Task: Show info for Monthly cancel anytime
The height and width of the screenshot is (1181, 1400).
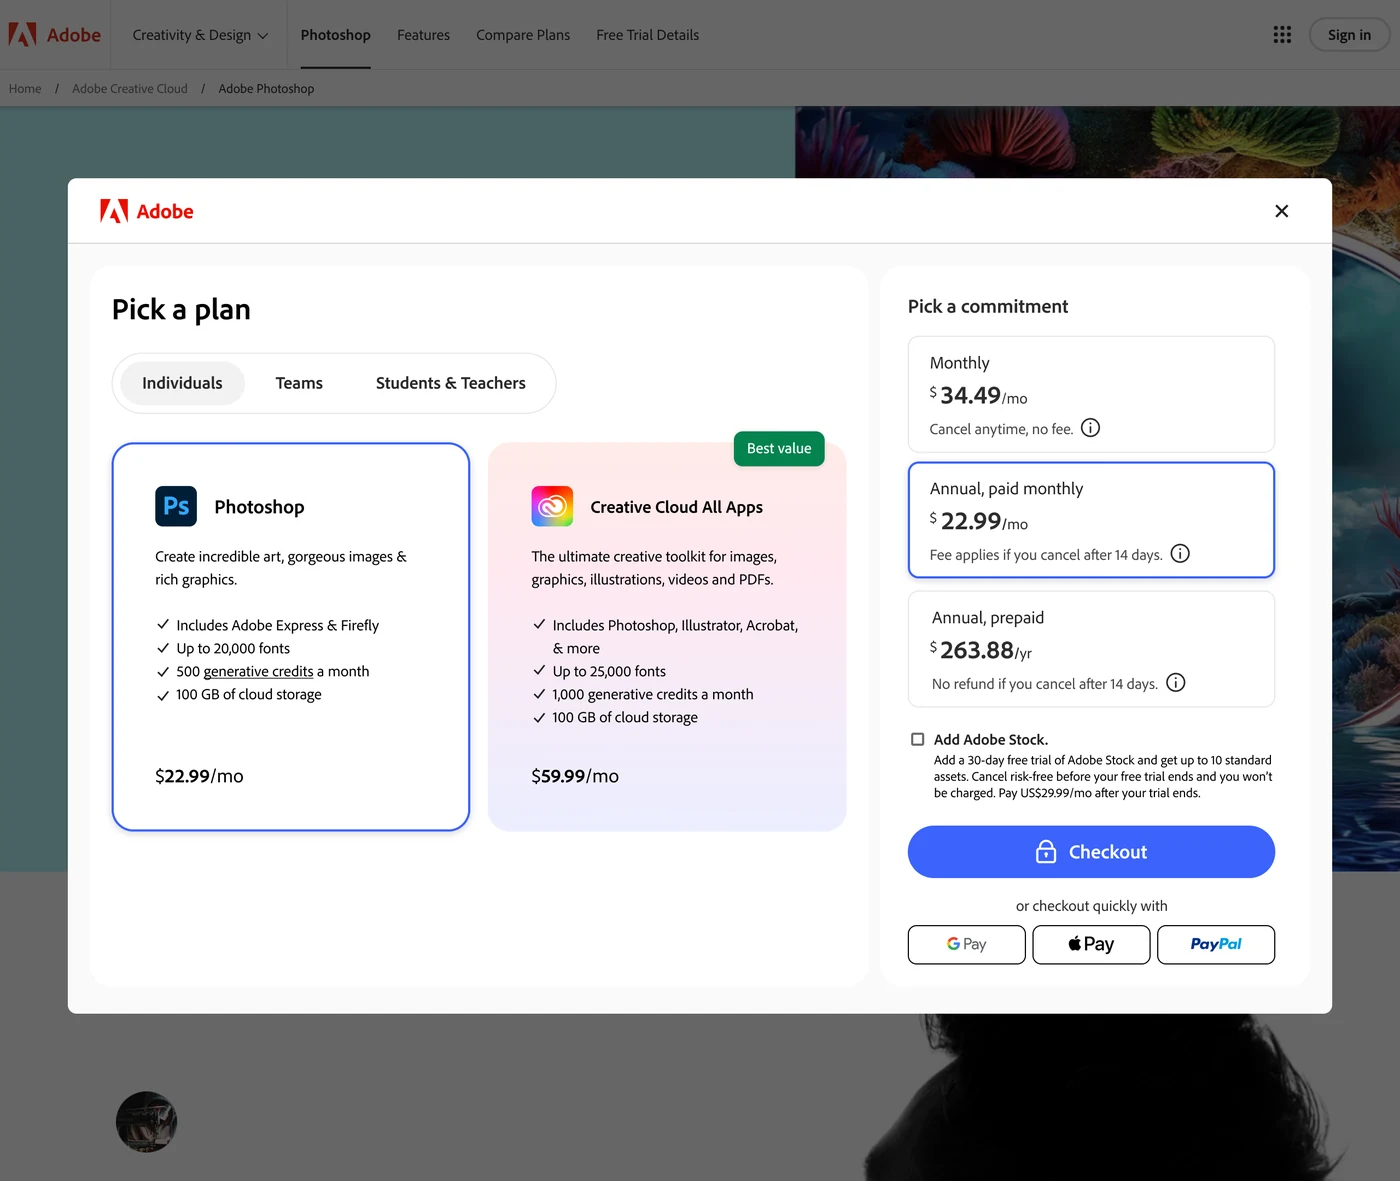Action: pyautogui.click(x=1091, y=428)
